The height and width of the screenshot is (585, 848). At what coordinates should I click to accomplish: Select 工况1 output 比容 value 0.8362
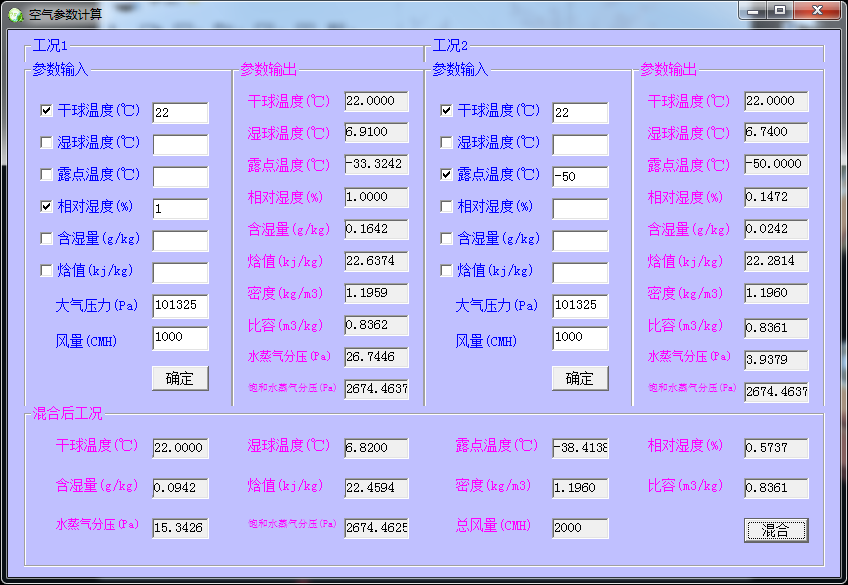pos(376,325)
